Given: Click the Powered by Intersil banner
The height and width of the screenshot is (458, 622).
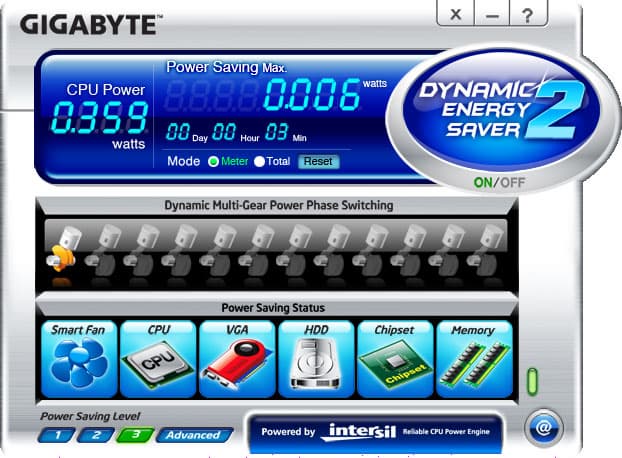Looking at the screenshot, I should pos(375,432).
